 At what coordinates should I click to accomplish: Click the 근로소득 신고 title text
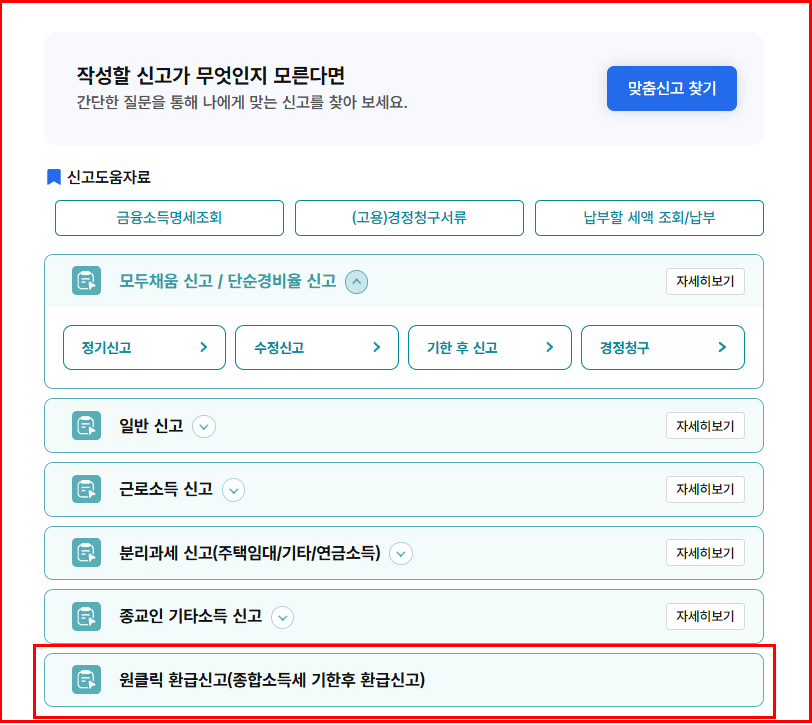coord(166,489)
